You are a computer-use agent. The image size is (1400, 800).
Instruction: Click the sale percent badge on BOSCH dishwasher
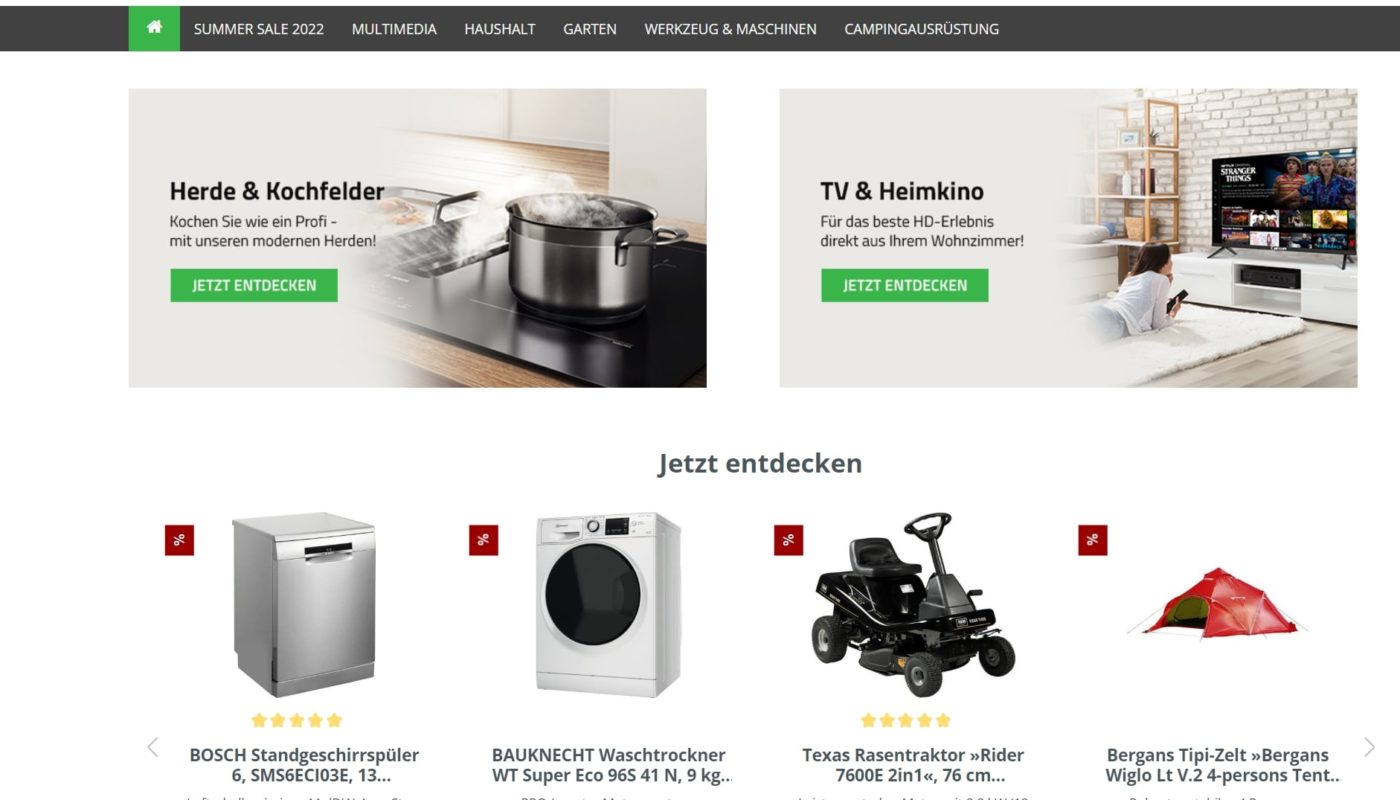(179, 540)
